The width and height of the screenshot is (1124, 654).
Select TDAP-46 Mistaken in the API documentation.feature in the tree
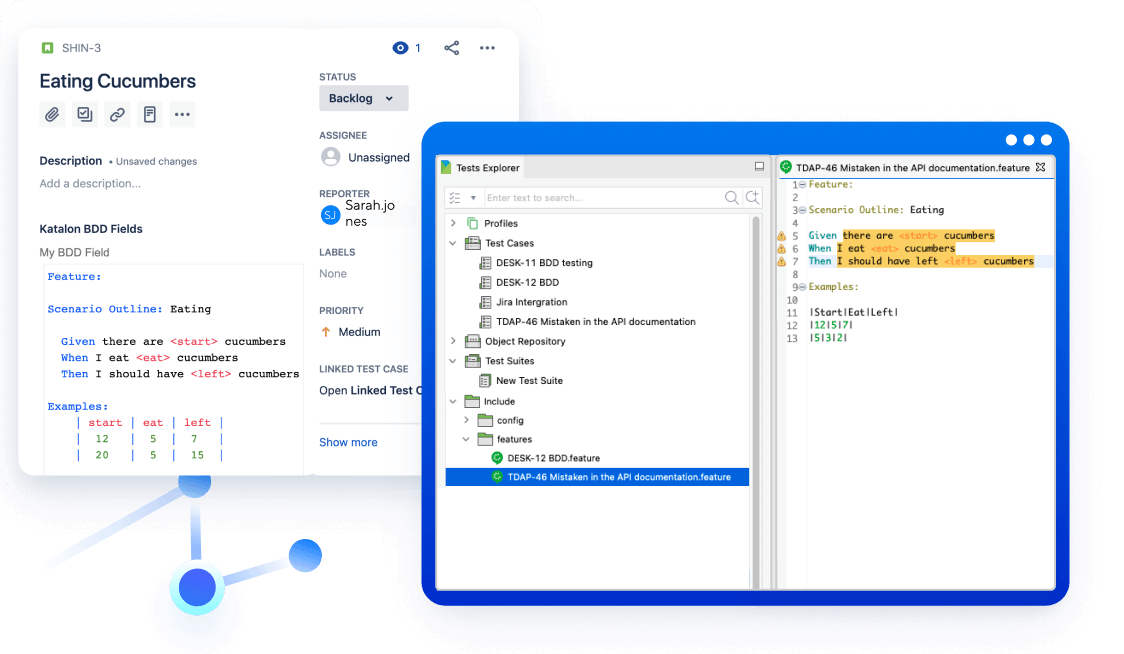(x=597, y=477)
